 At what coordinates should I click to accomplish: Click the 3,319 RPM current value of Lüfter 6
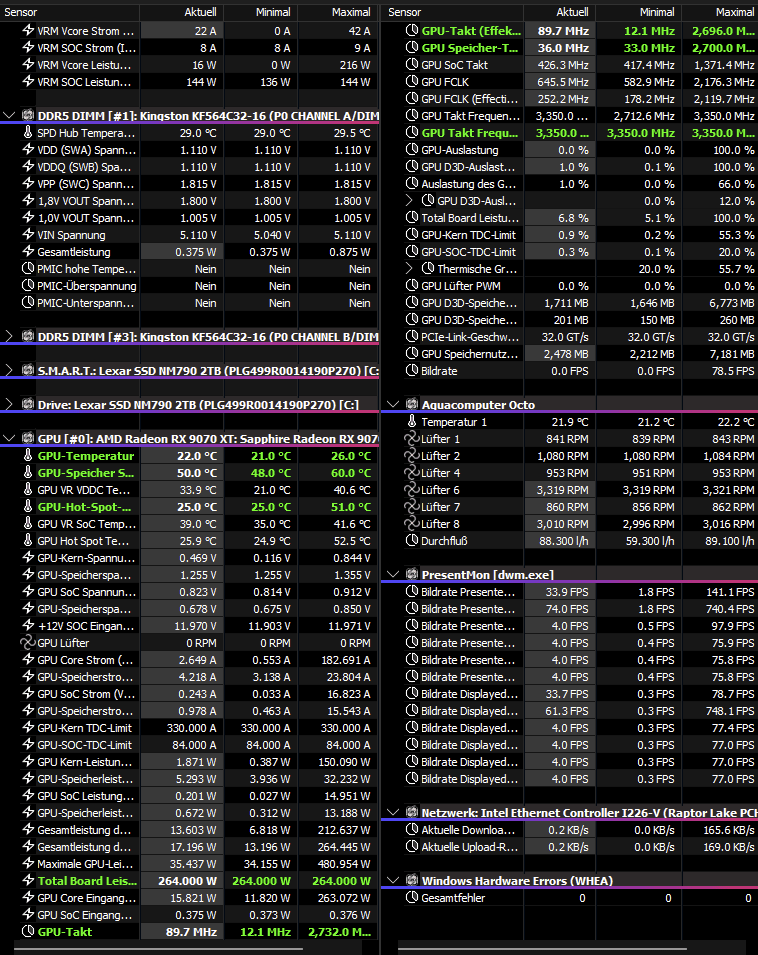[563, 490]
